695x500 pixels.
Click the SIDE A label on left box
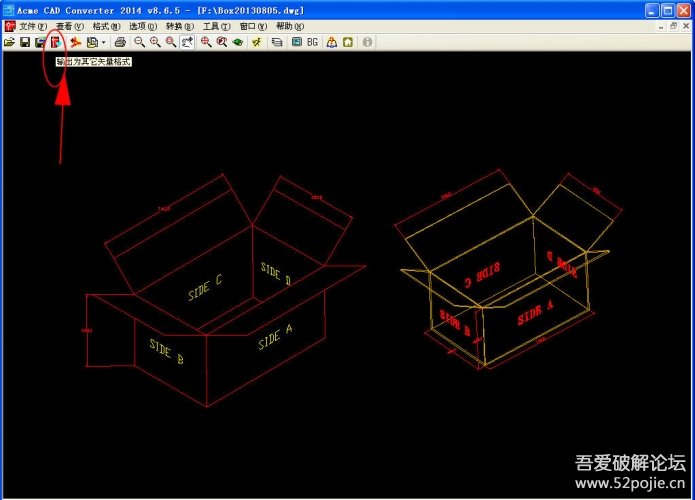tap(275, 336)
